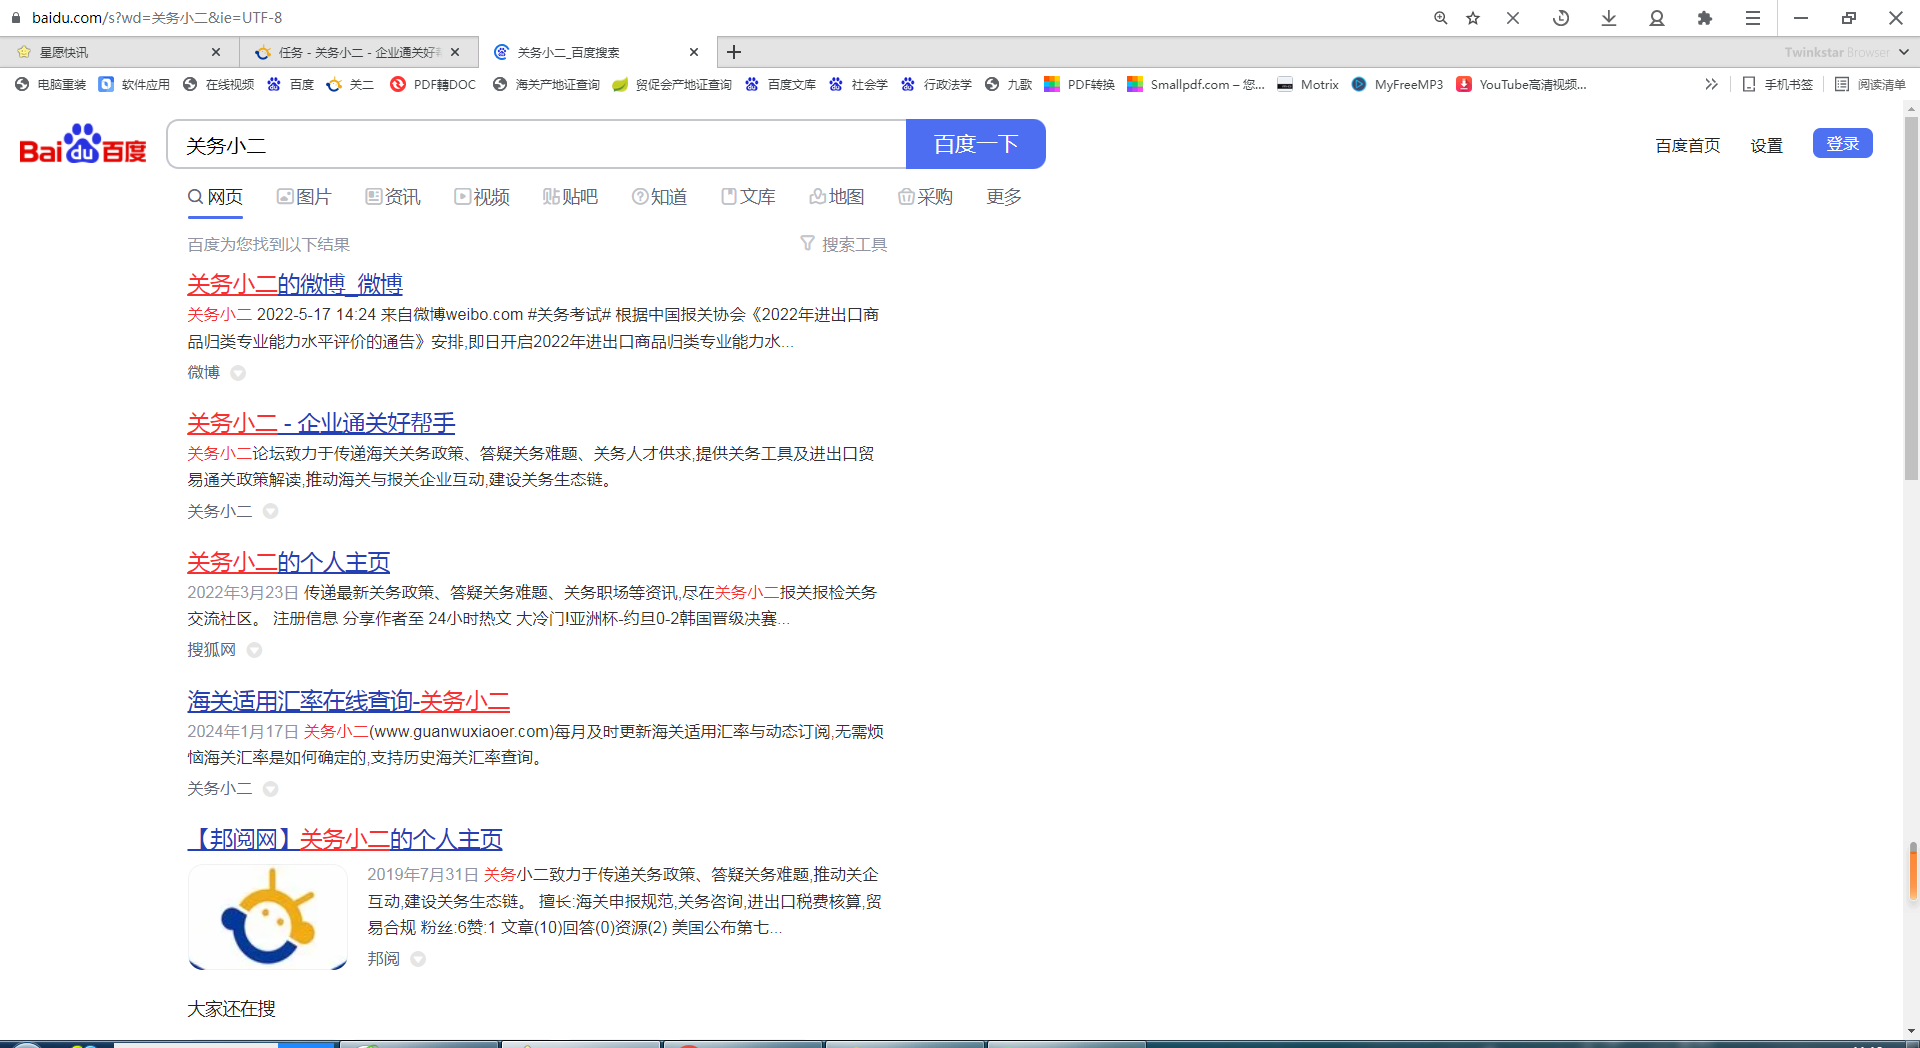Open 搜索工具 filter options

[x=844, y=244]
